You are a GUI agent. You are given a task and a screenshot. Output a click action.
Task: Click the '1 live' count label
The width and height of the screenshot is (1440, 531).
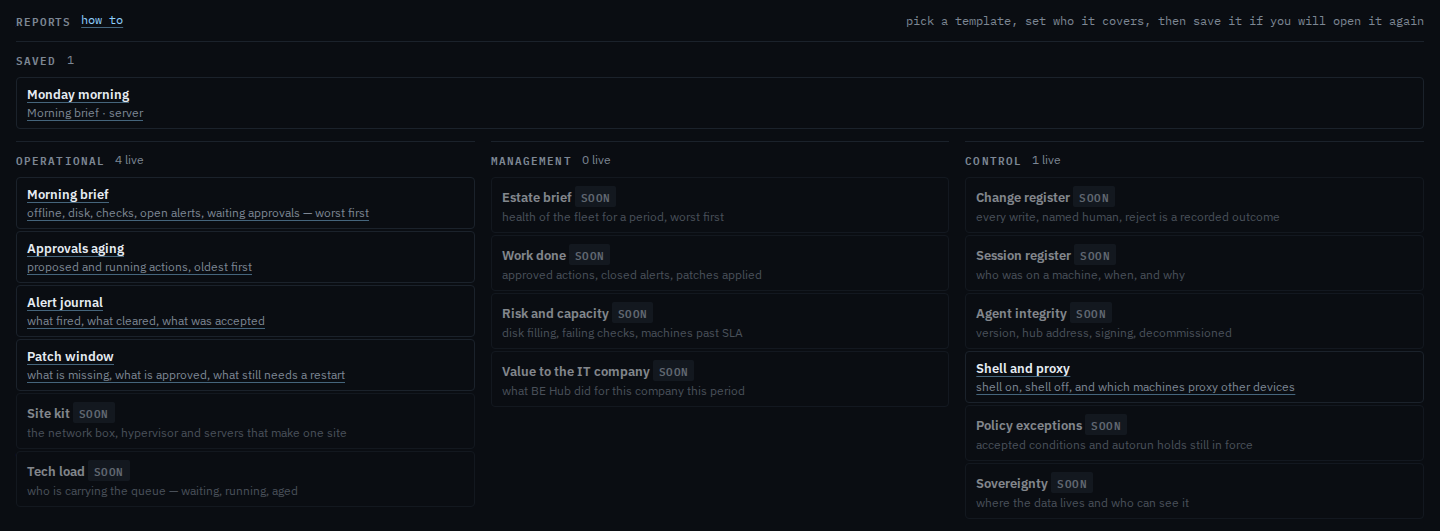[1046, 160]
